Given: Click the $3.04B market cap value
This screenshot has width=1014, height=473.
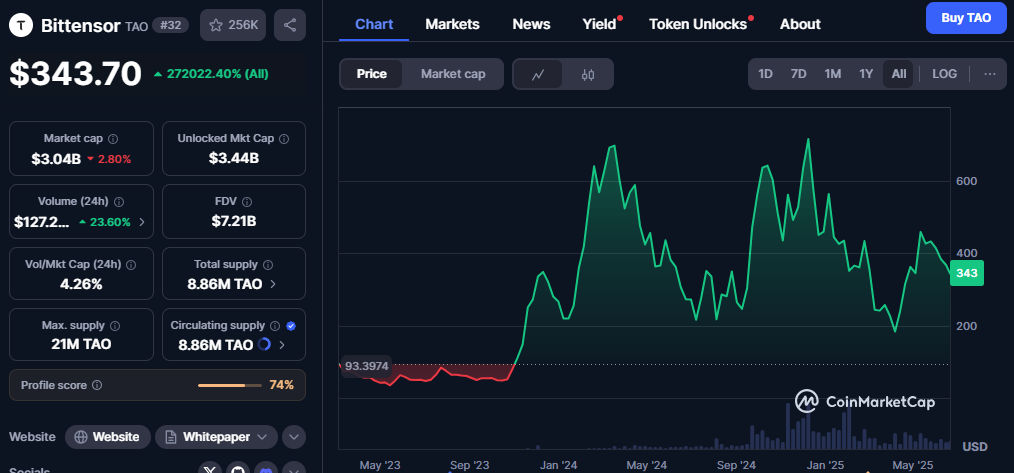Looking at the screenshot, I should (56, 159).
